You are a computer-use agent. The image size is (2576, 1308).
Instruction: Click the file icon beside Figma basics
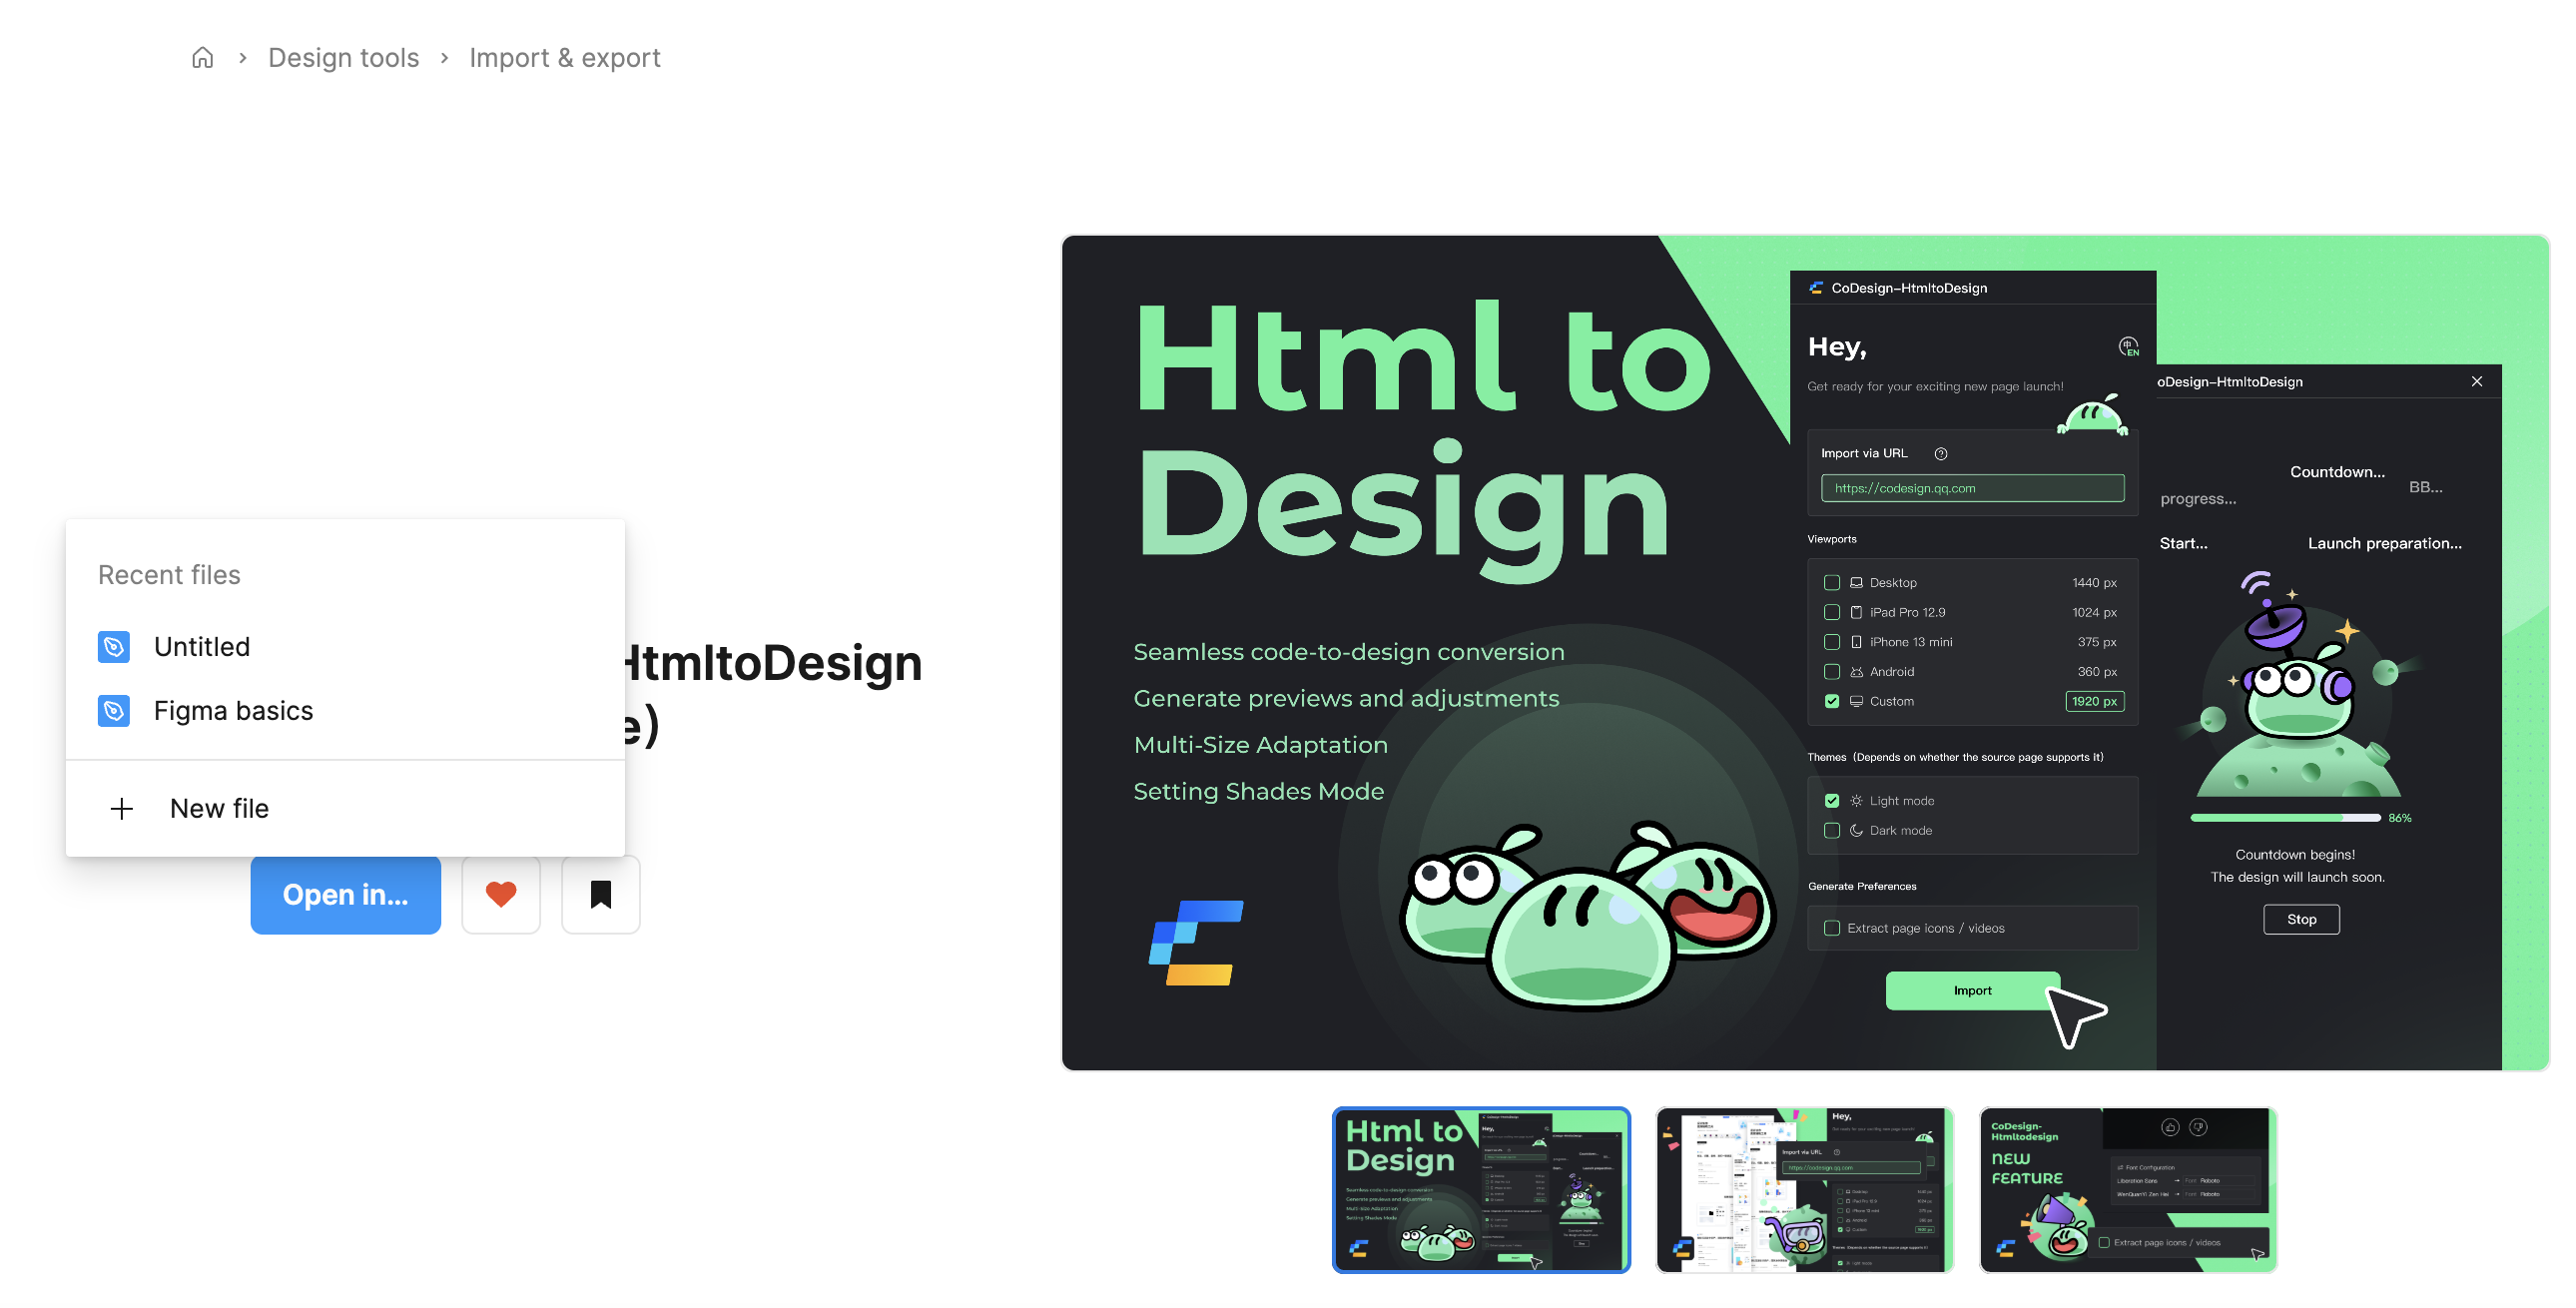click(x=114, y=711)
